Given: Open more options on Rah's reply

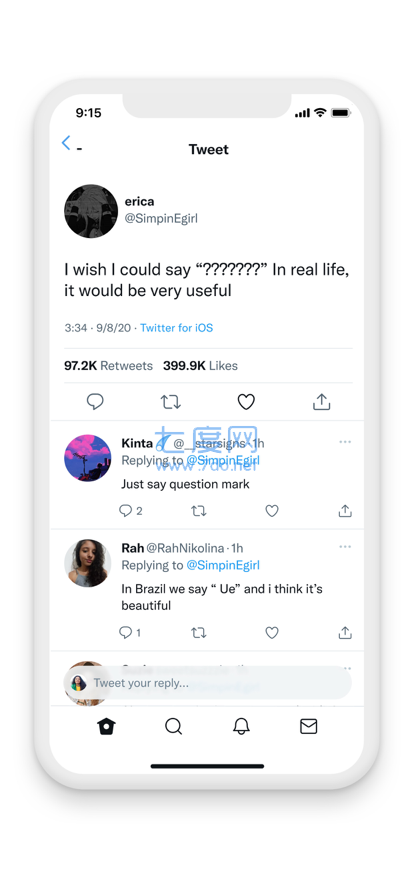Looking at the screenshot, I should [x=345, y=547].
